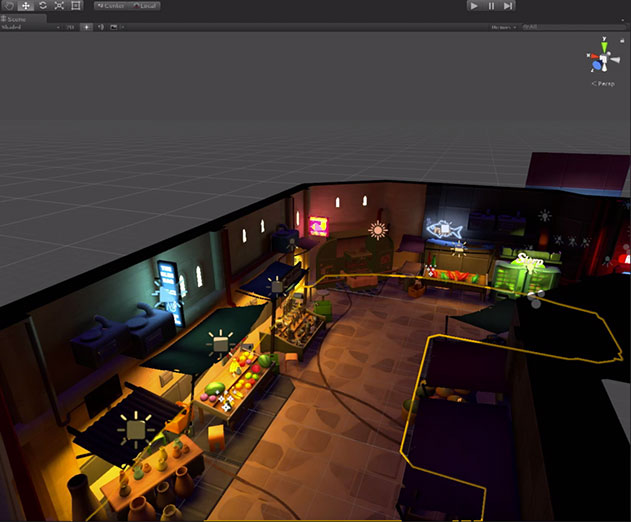The width and height of the screenshot is (631, 522).
Task: Switch to the Scene tab
Action: pos(14,19)
